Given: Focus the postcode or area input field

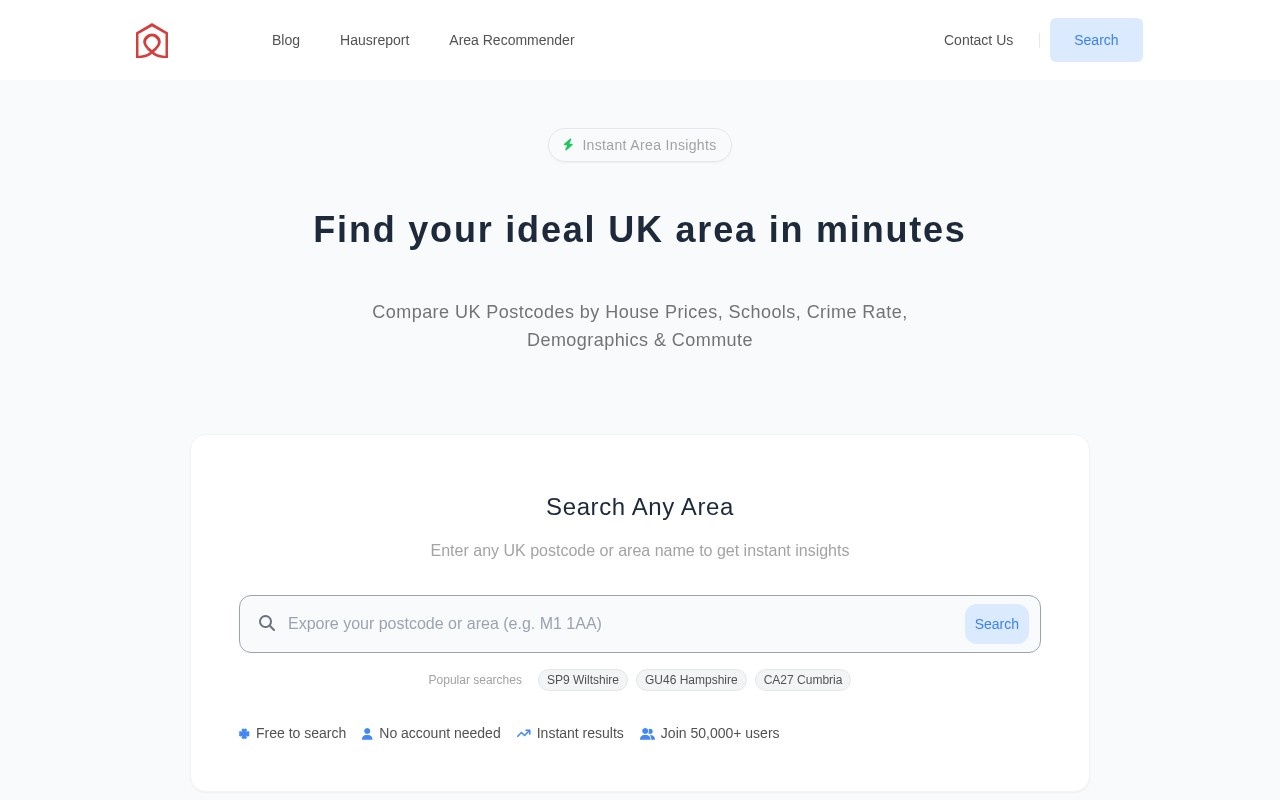Looking at the screenshot, I should pyautogui.click(x=620, y=624).
